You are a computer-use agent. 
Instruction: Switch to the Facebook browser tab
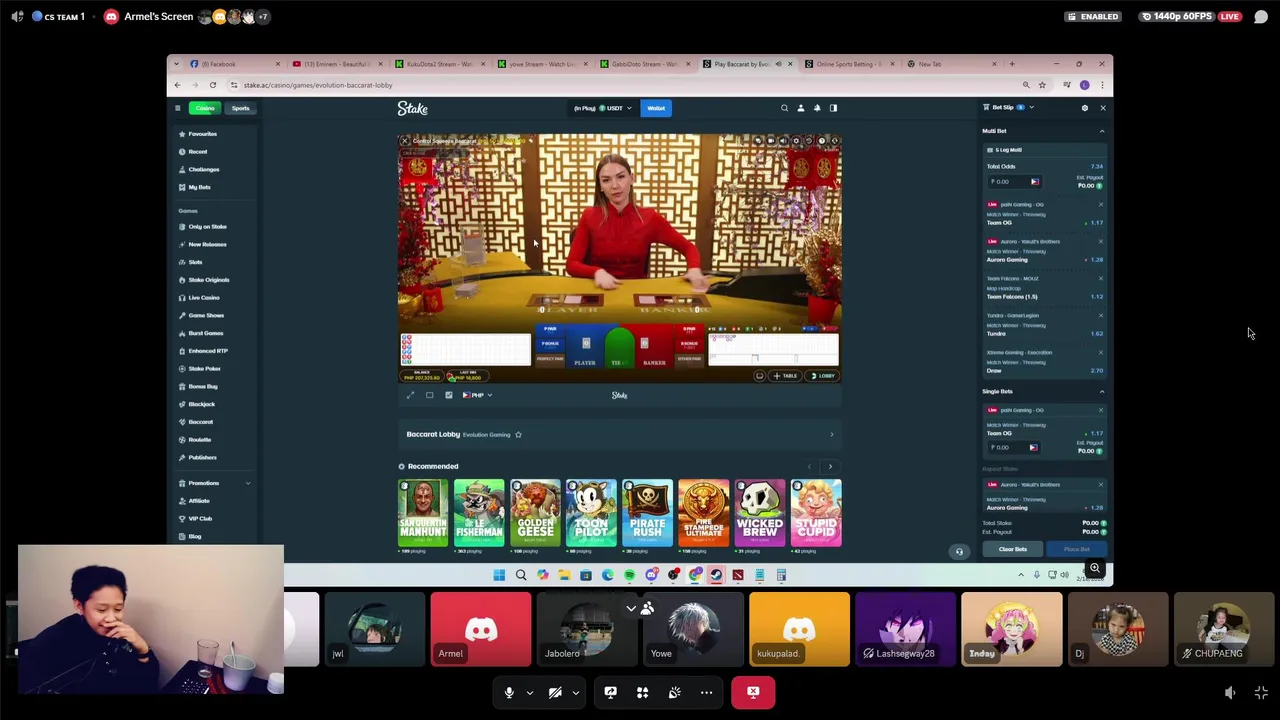235,64
